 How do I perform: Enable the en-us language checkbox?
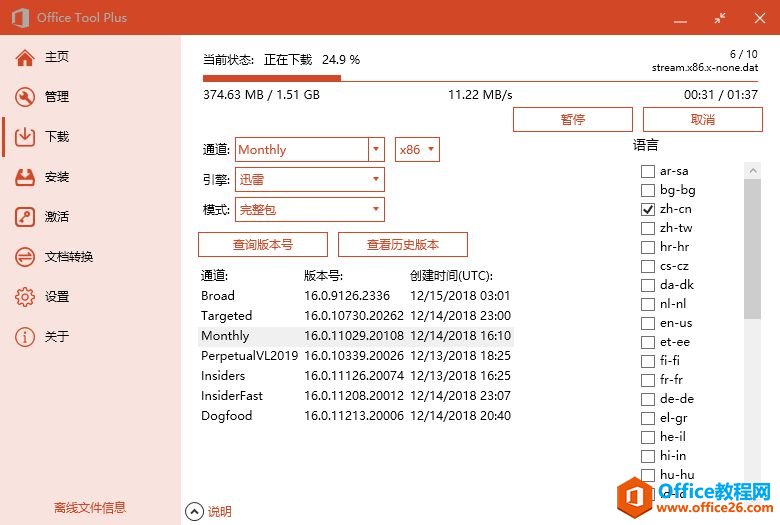pos(648,323)
